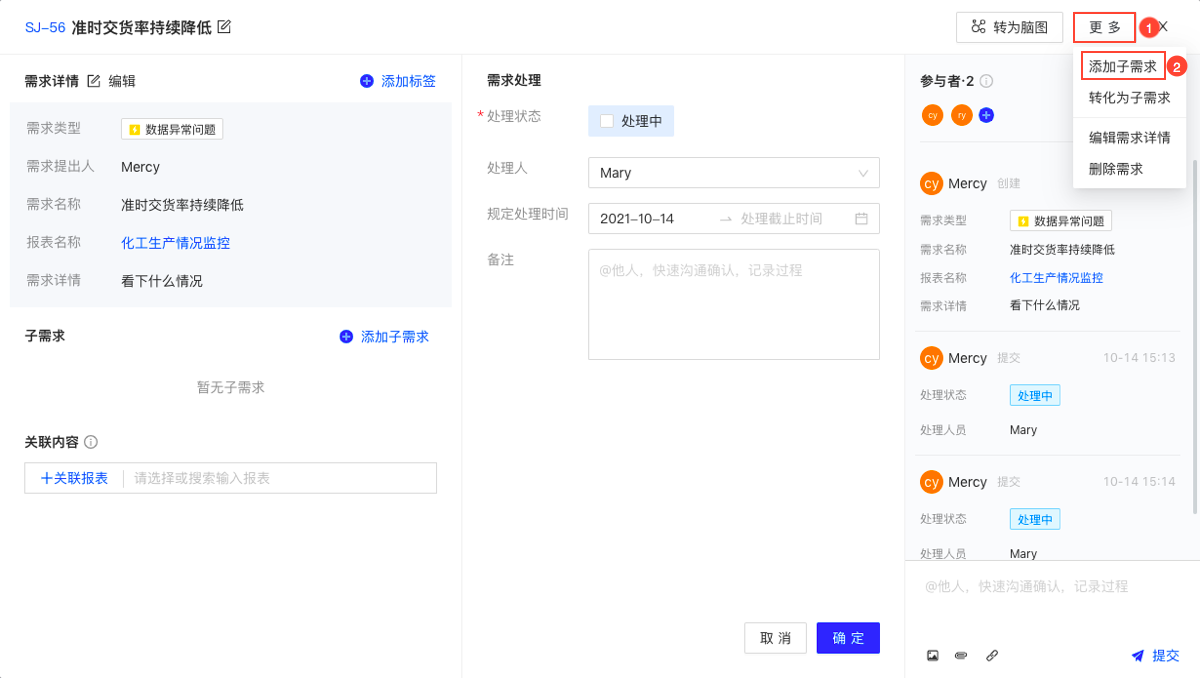Click the attachment paperclip icon
The height and width of the screenshot is (678, 1200).
(x=961, y=656)
